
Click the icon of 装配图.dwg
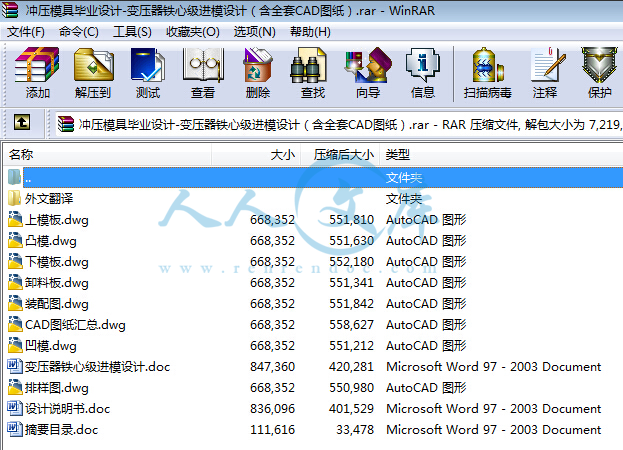coord(15,303)
